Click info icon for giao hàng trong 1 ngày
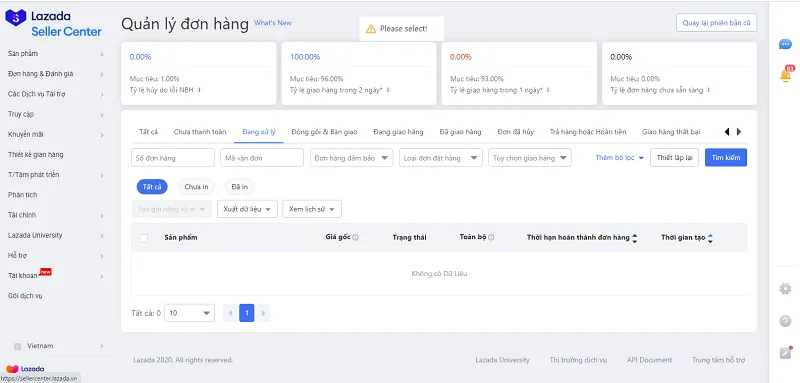The image size is (800, 383). 548,90
